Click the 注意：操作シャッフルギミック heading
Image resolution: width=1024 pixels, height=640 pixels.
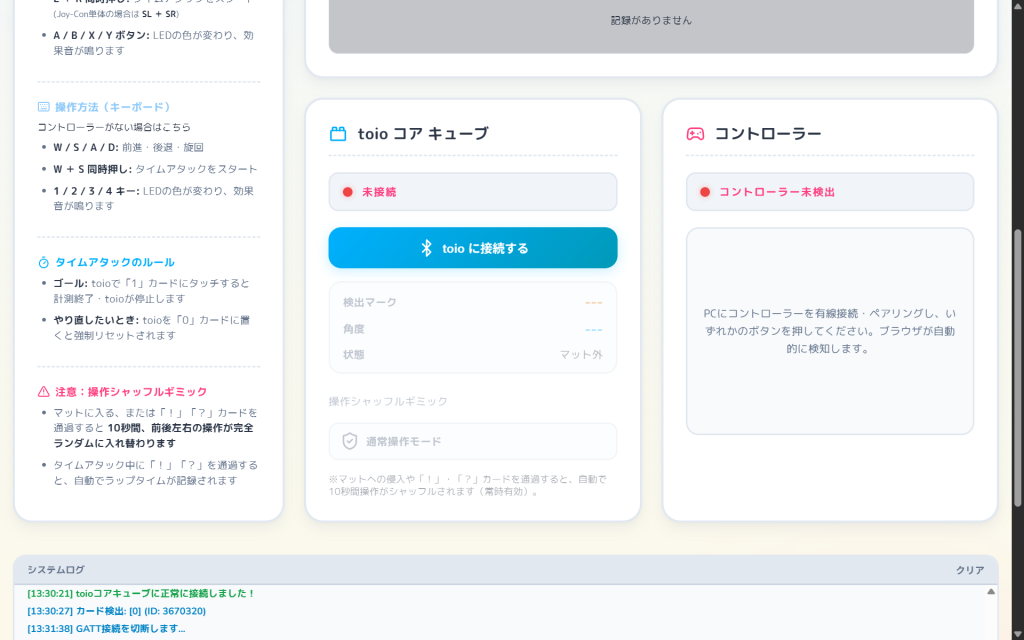point(131,392)
